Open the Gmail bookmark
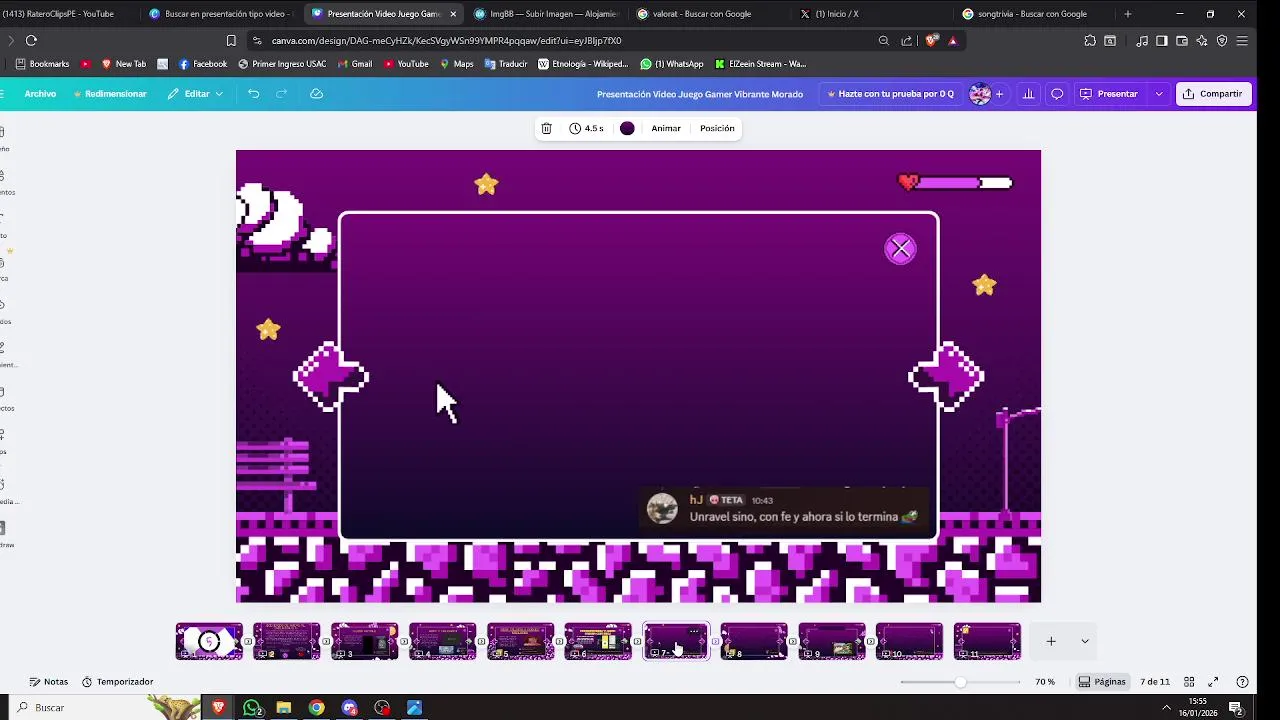The image size is (1280, 720). click(355, 64)
